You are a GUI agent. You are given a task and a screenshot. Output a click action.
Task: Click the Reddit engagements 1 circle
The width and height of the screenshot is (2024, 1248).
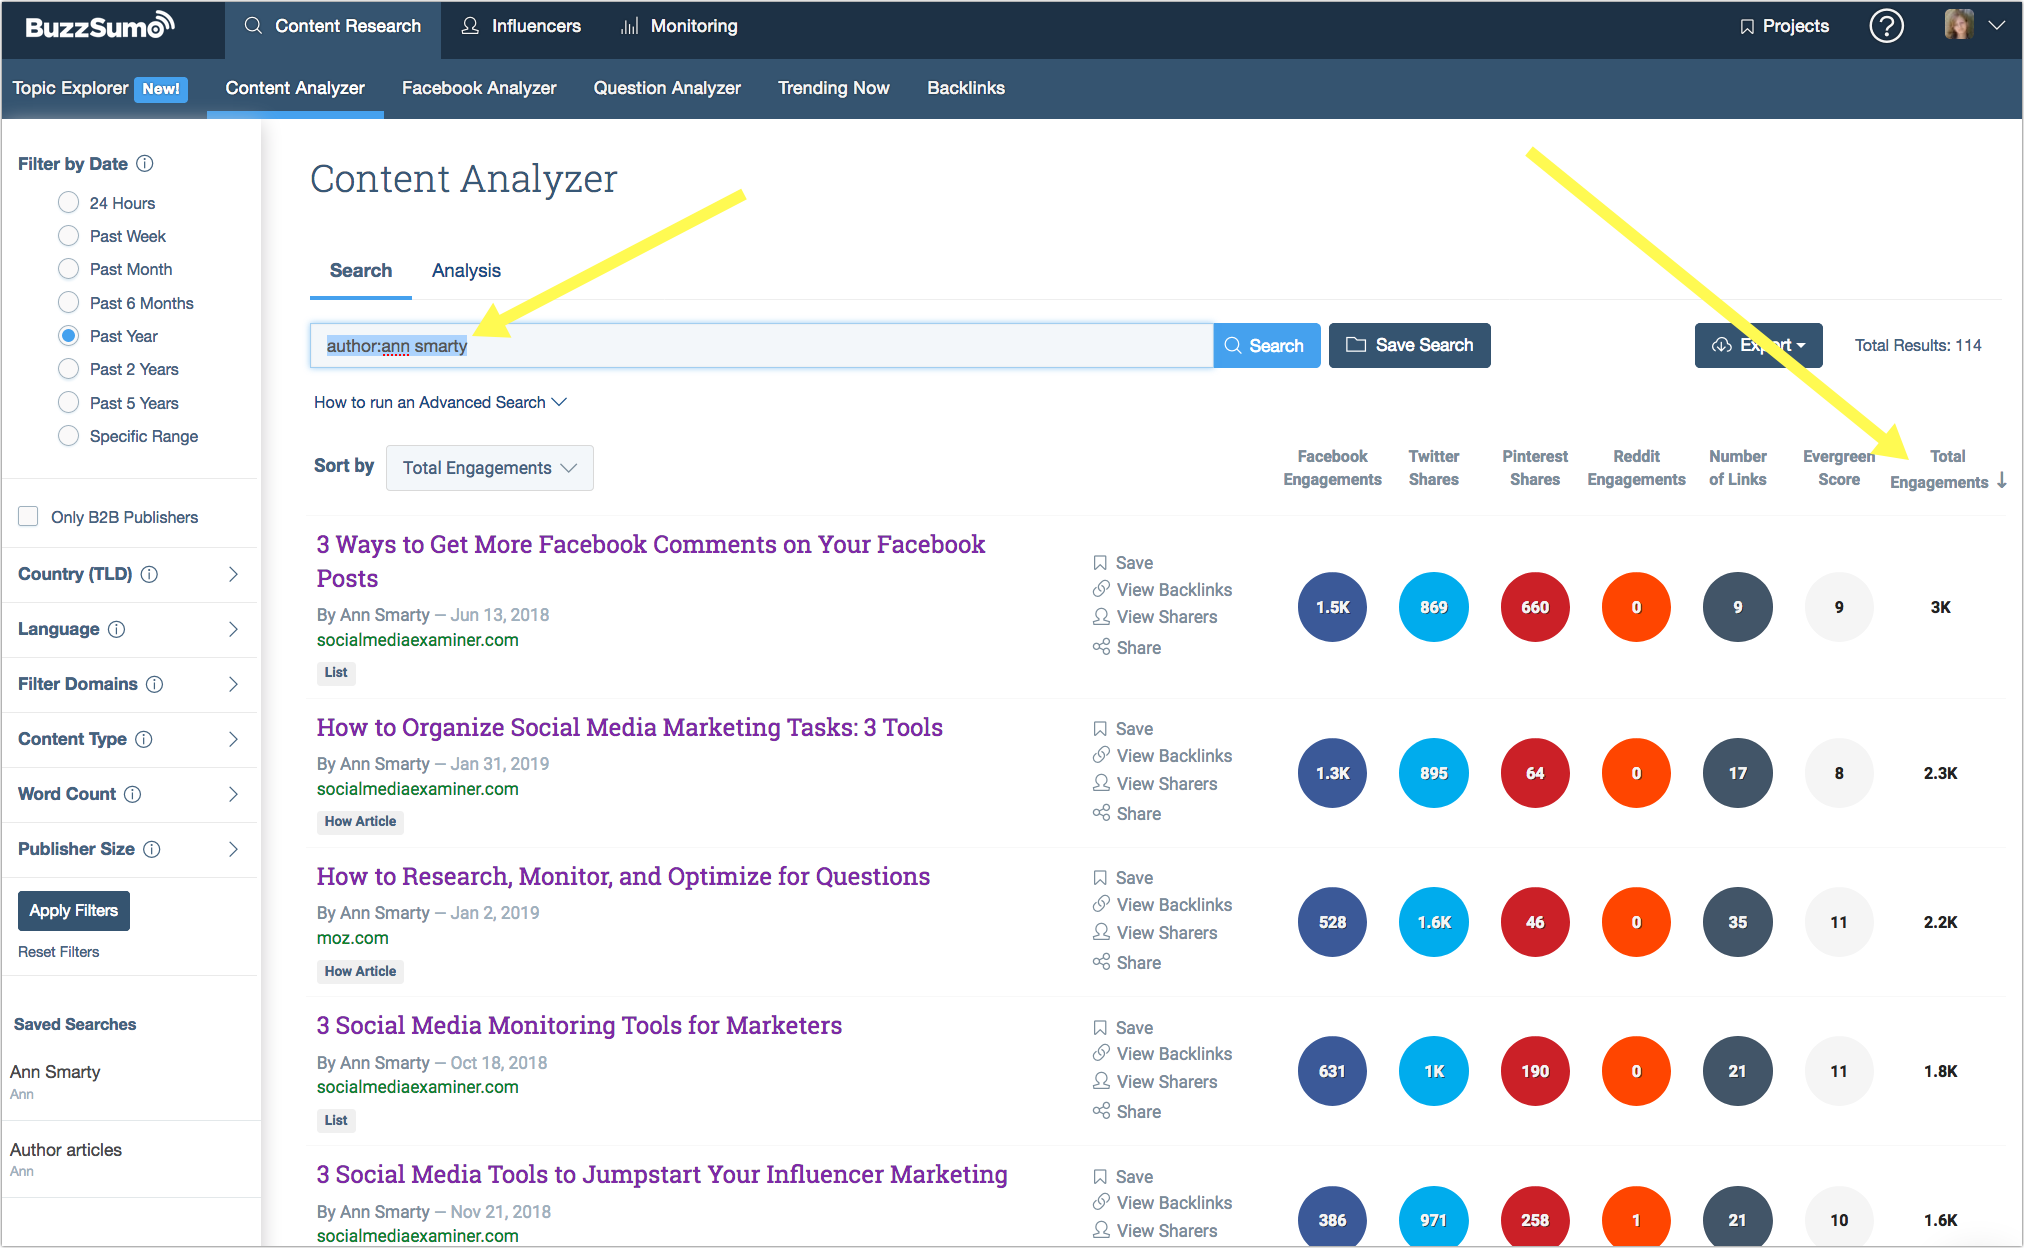coord(1636,1217)
